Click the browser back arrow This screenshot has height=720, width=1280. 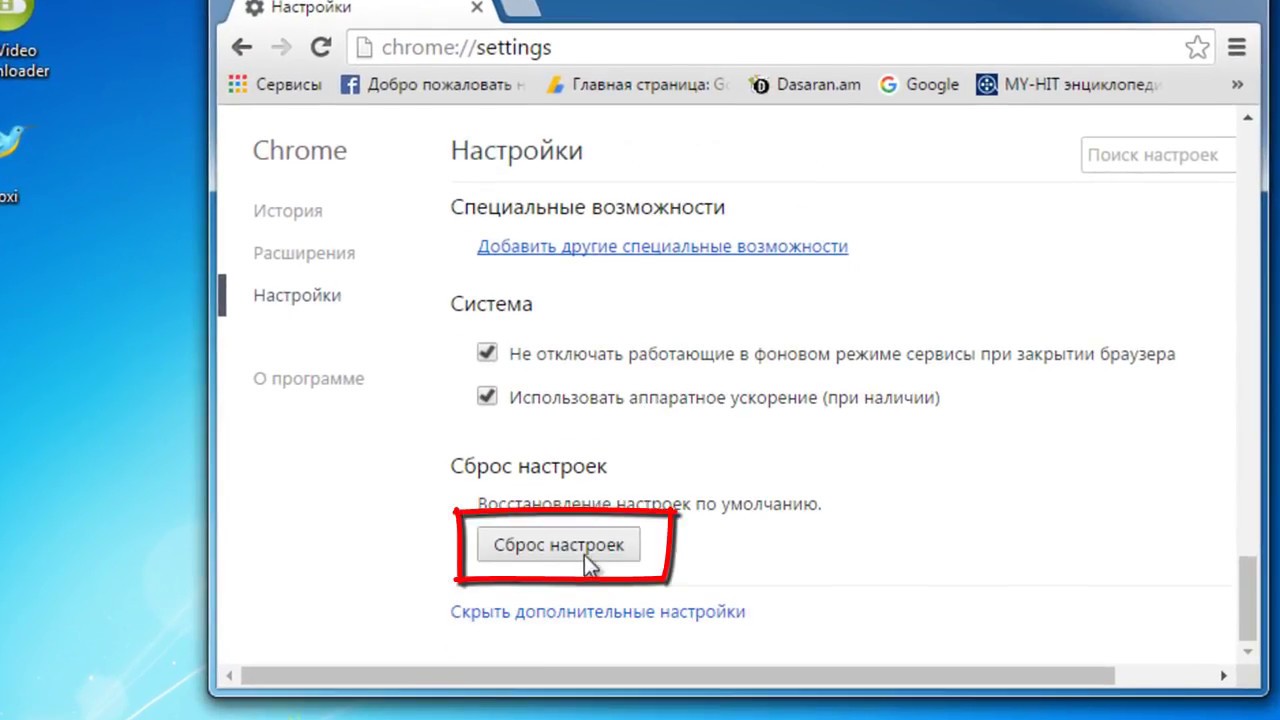point(241,47)
